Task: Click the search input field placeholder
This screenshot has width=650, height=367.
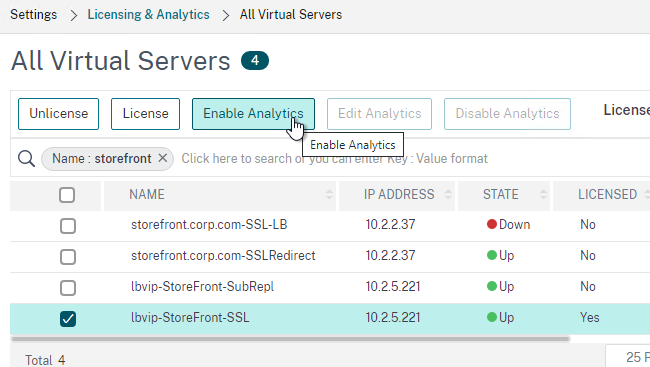Action: tap(334, 158)
